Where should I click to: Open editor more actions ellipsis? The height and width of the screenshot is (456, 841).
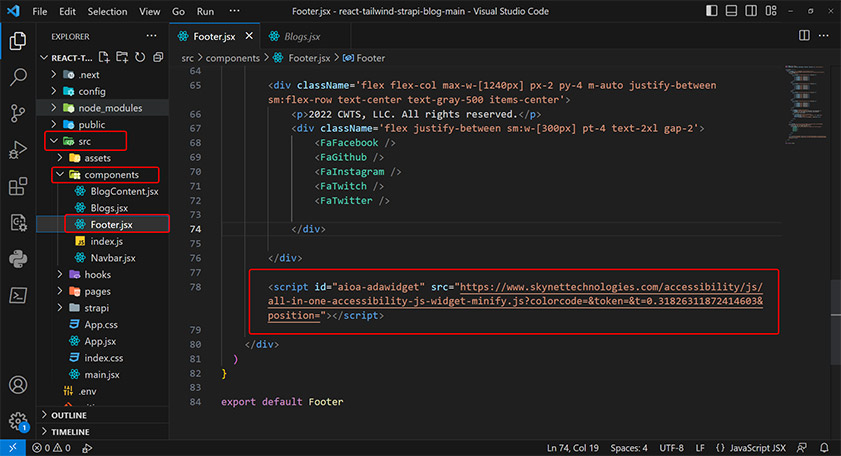pyautogui.click(x=824, y=35)
